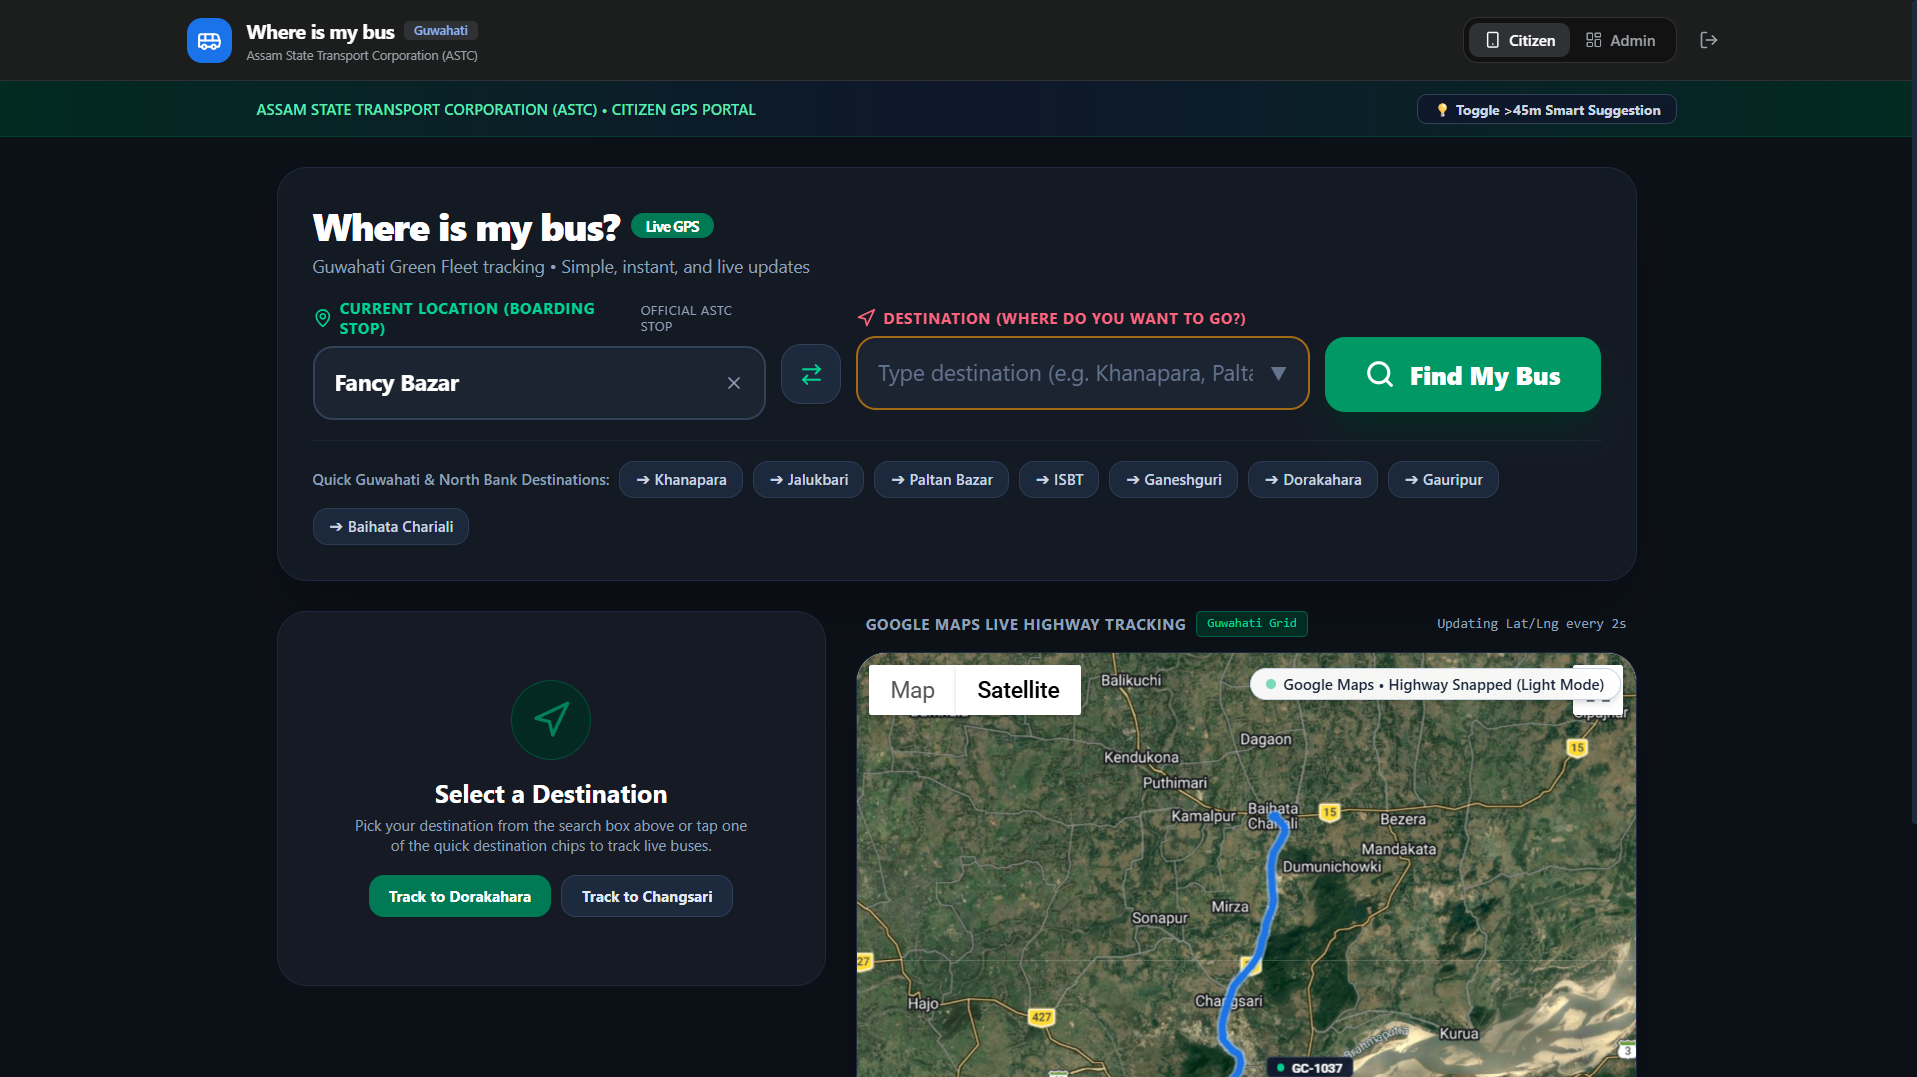1917x1077 pixels.
Task: Swap boarding stop and destination
Action: click(x=811, y=374)
